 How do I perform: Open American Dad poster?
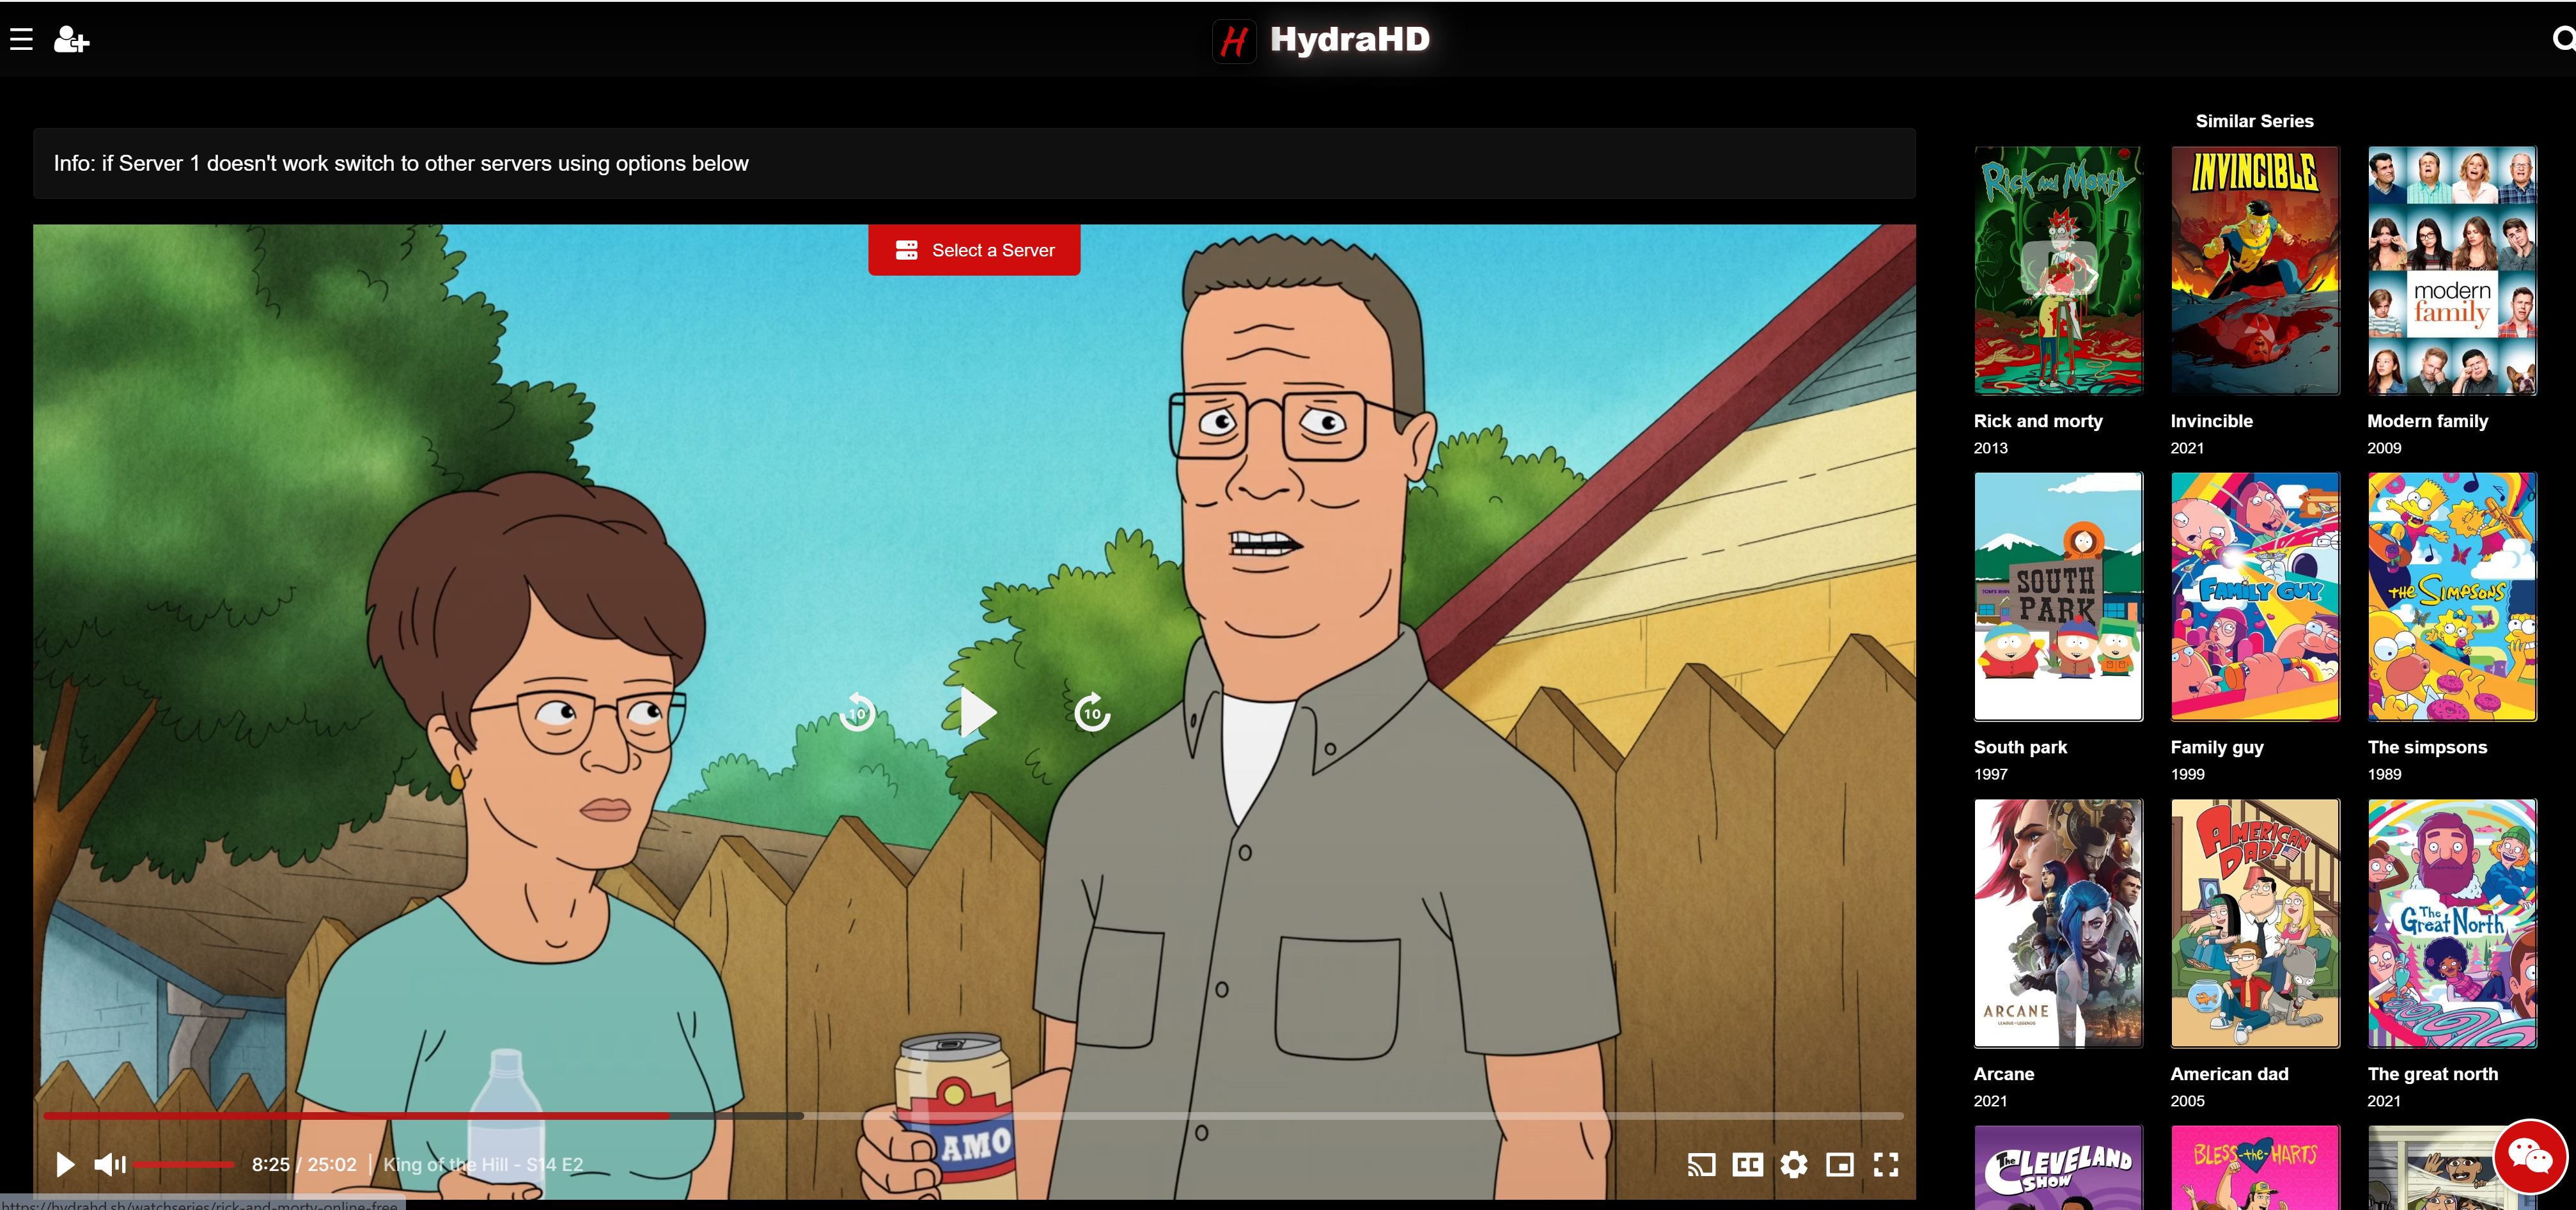point(2255,923)
